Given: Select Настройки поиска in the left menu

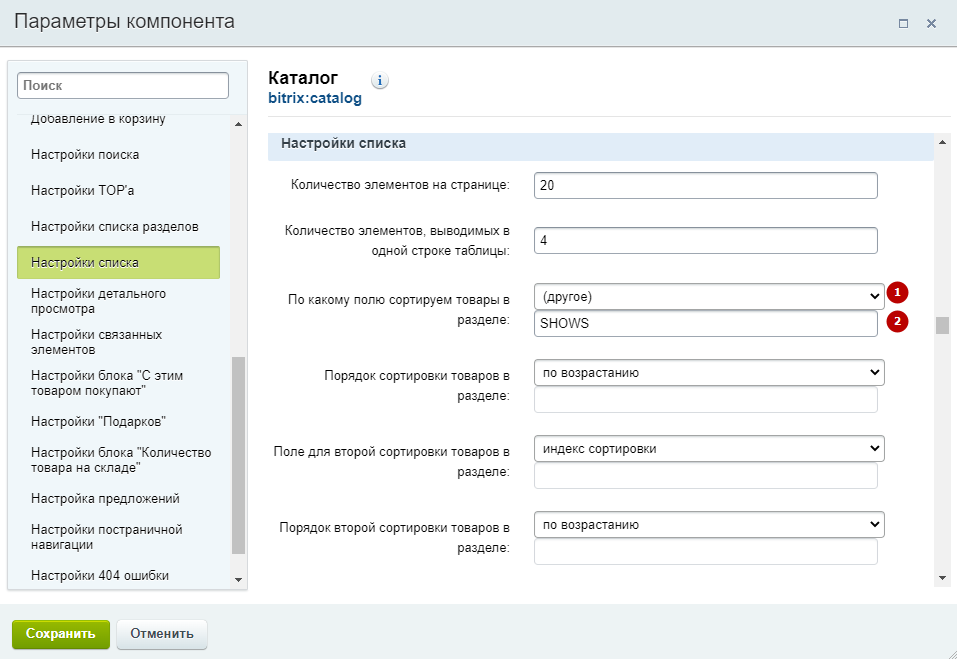Looking at the screenshot, I should click(85, 154).
